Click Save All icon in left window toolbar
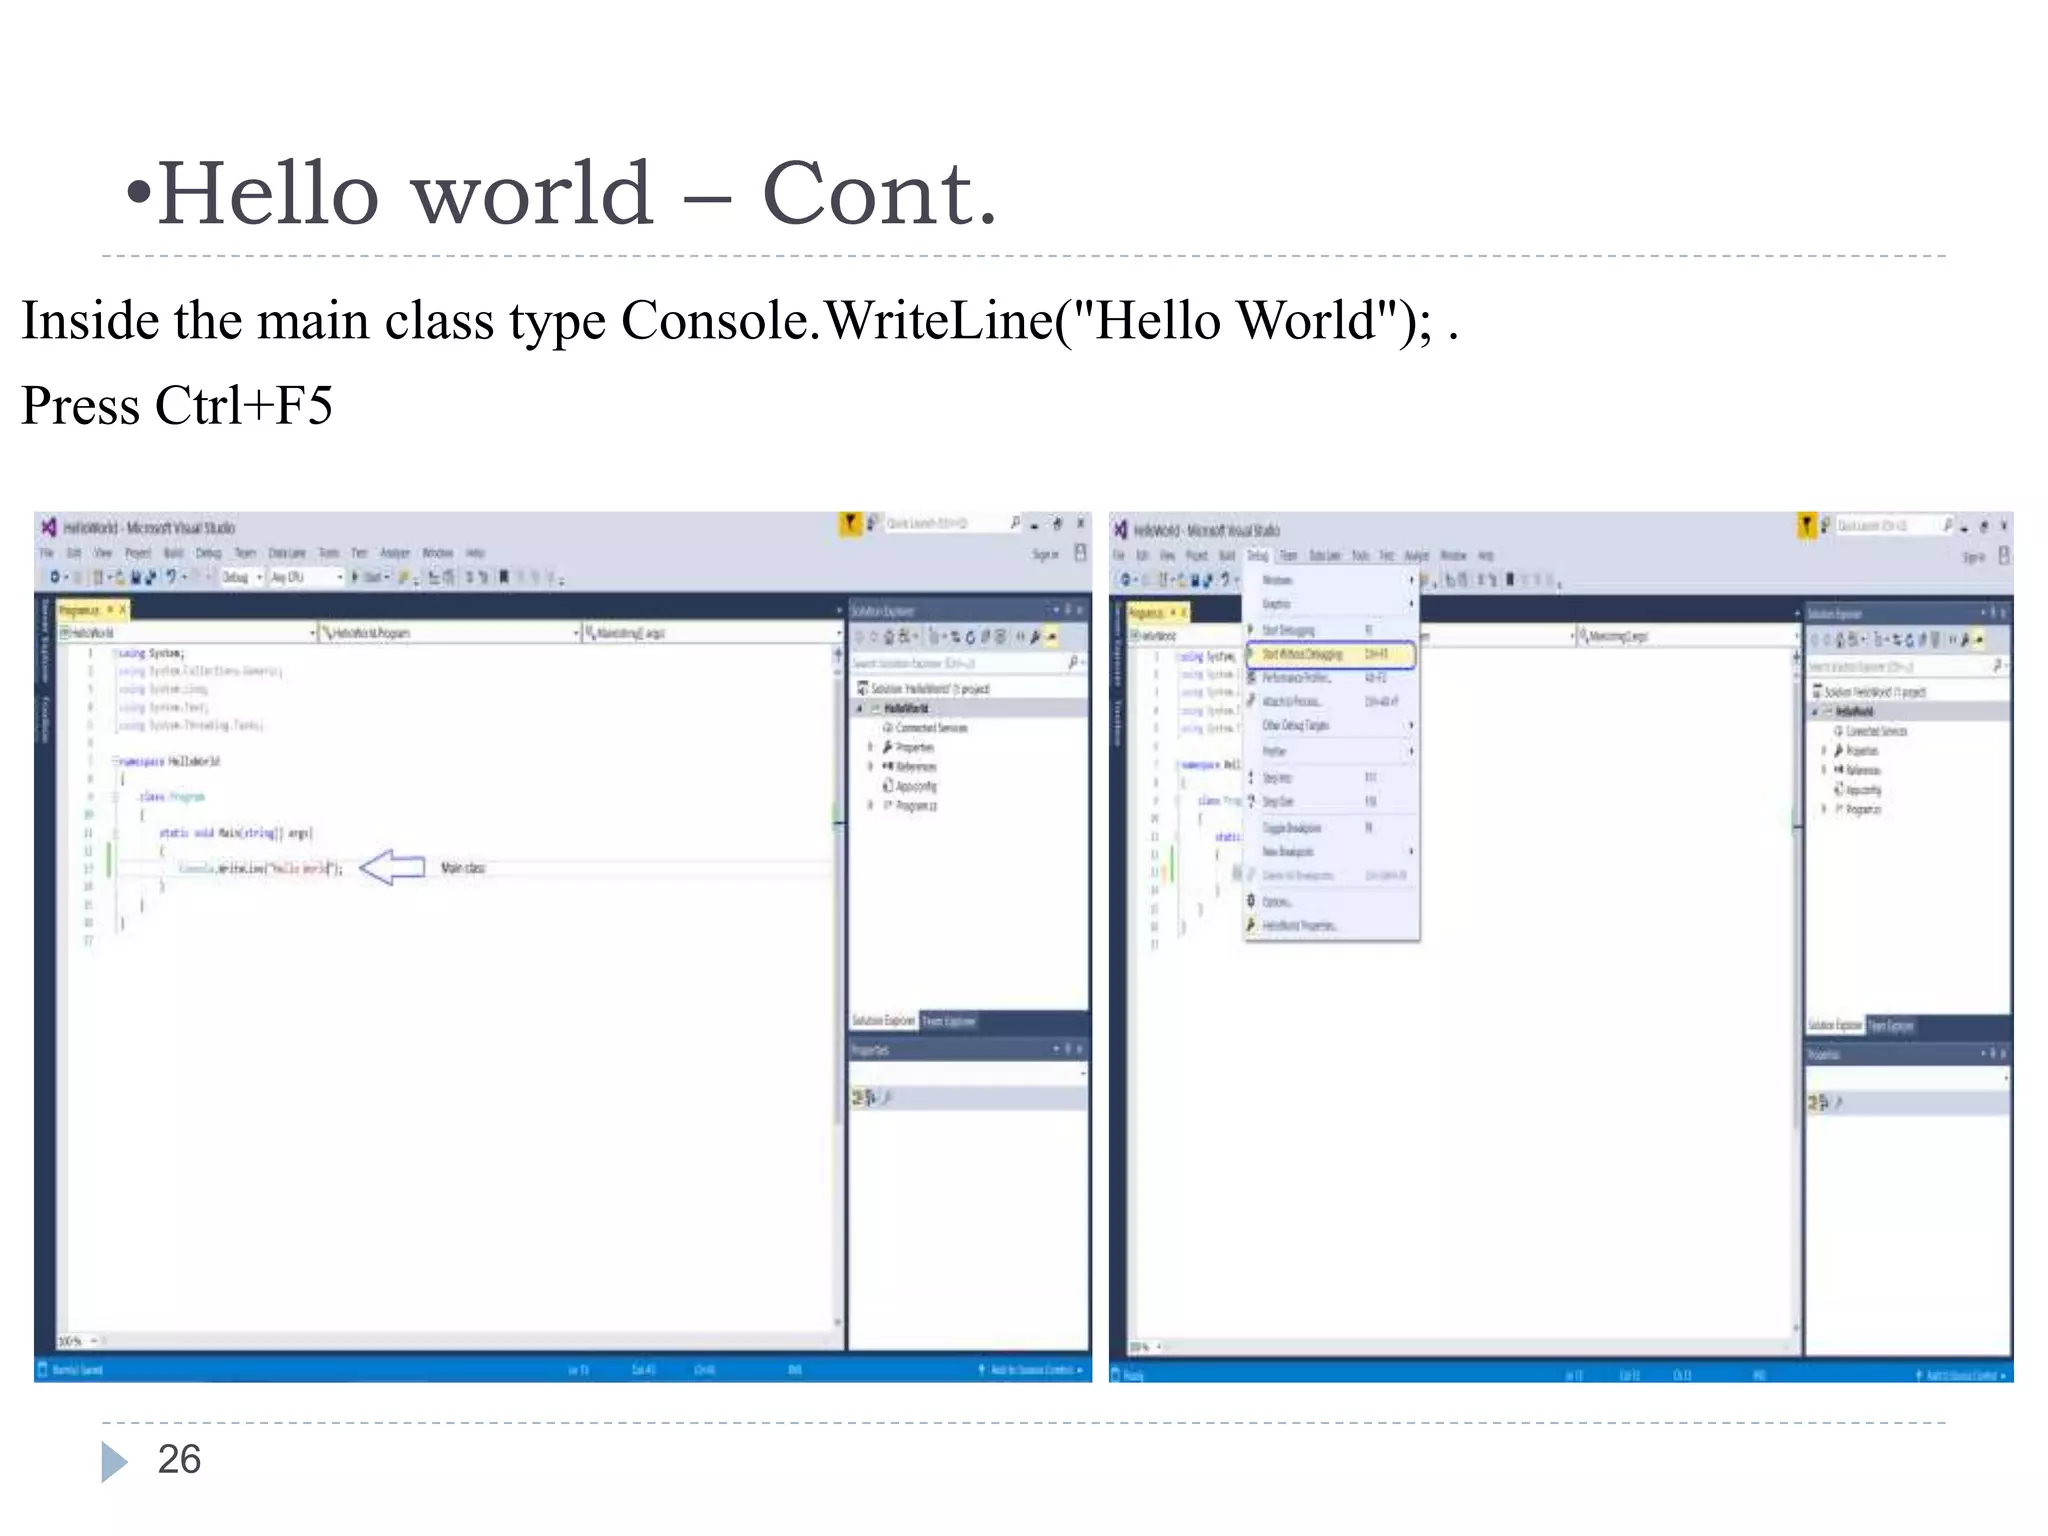The width and height of the screenshot is (2048, 1536). point(150,577)
